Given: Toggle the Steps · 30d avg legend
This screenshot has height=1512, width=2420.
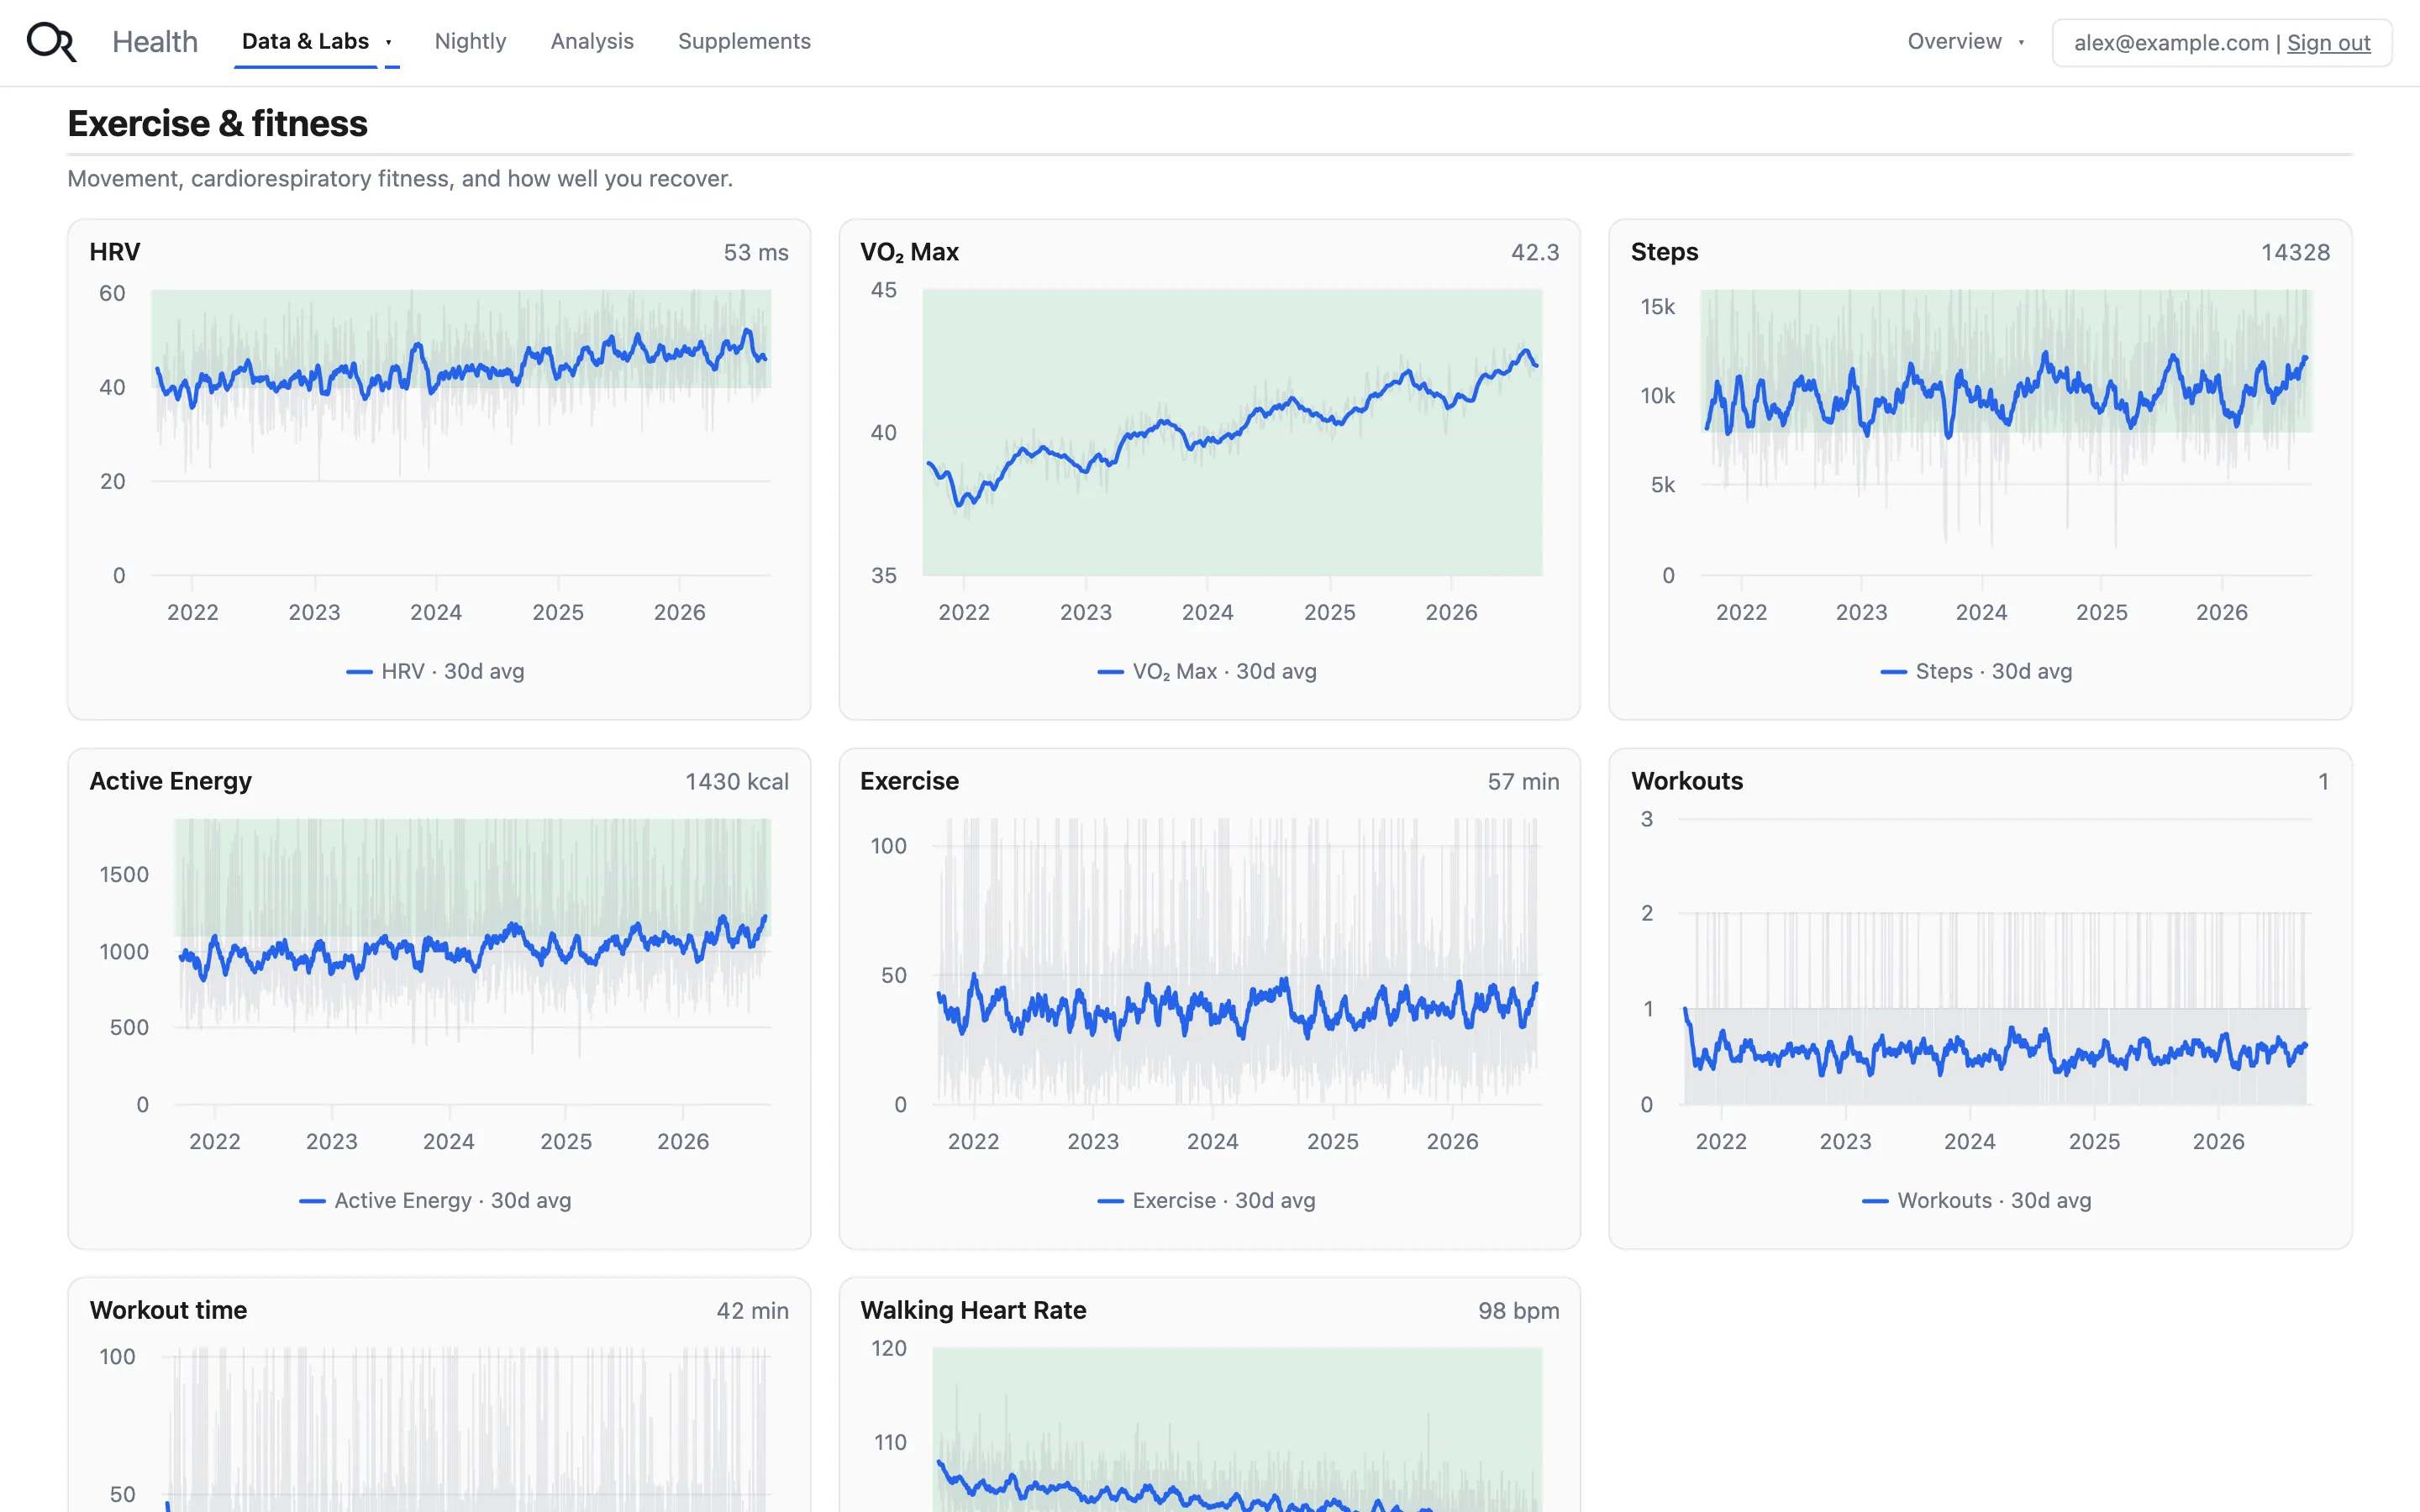Looking at the screenshot, I should coord(1976,671).
